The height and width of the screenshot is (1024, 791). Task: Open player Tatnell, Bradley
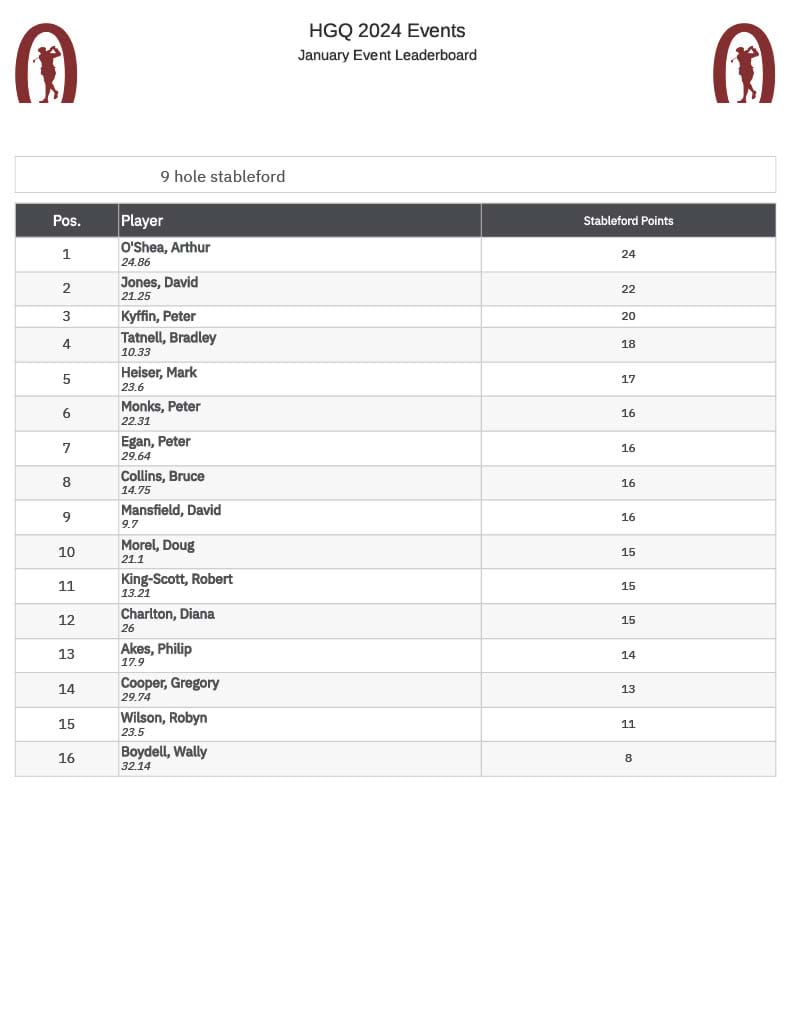click(168, 337)
